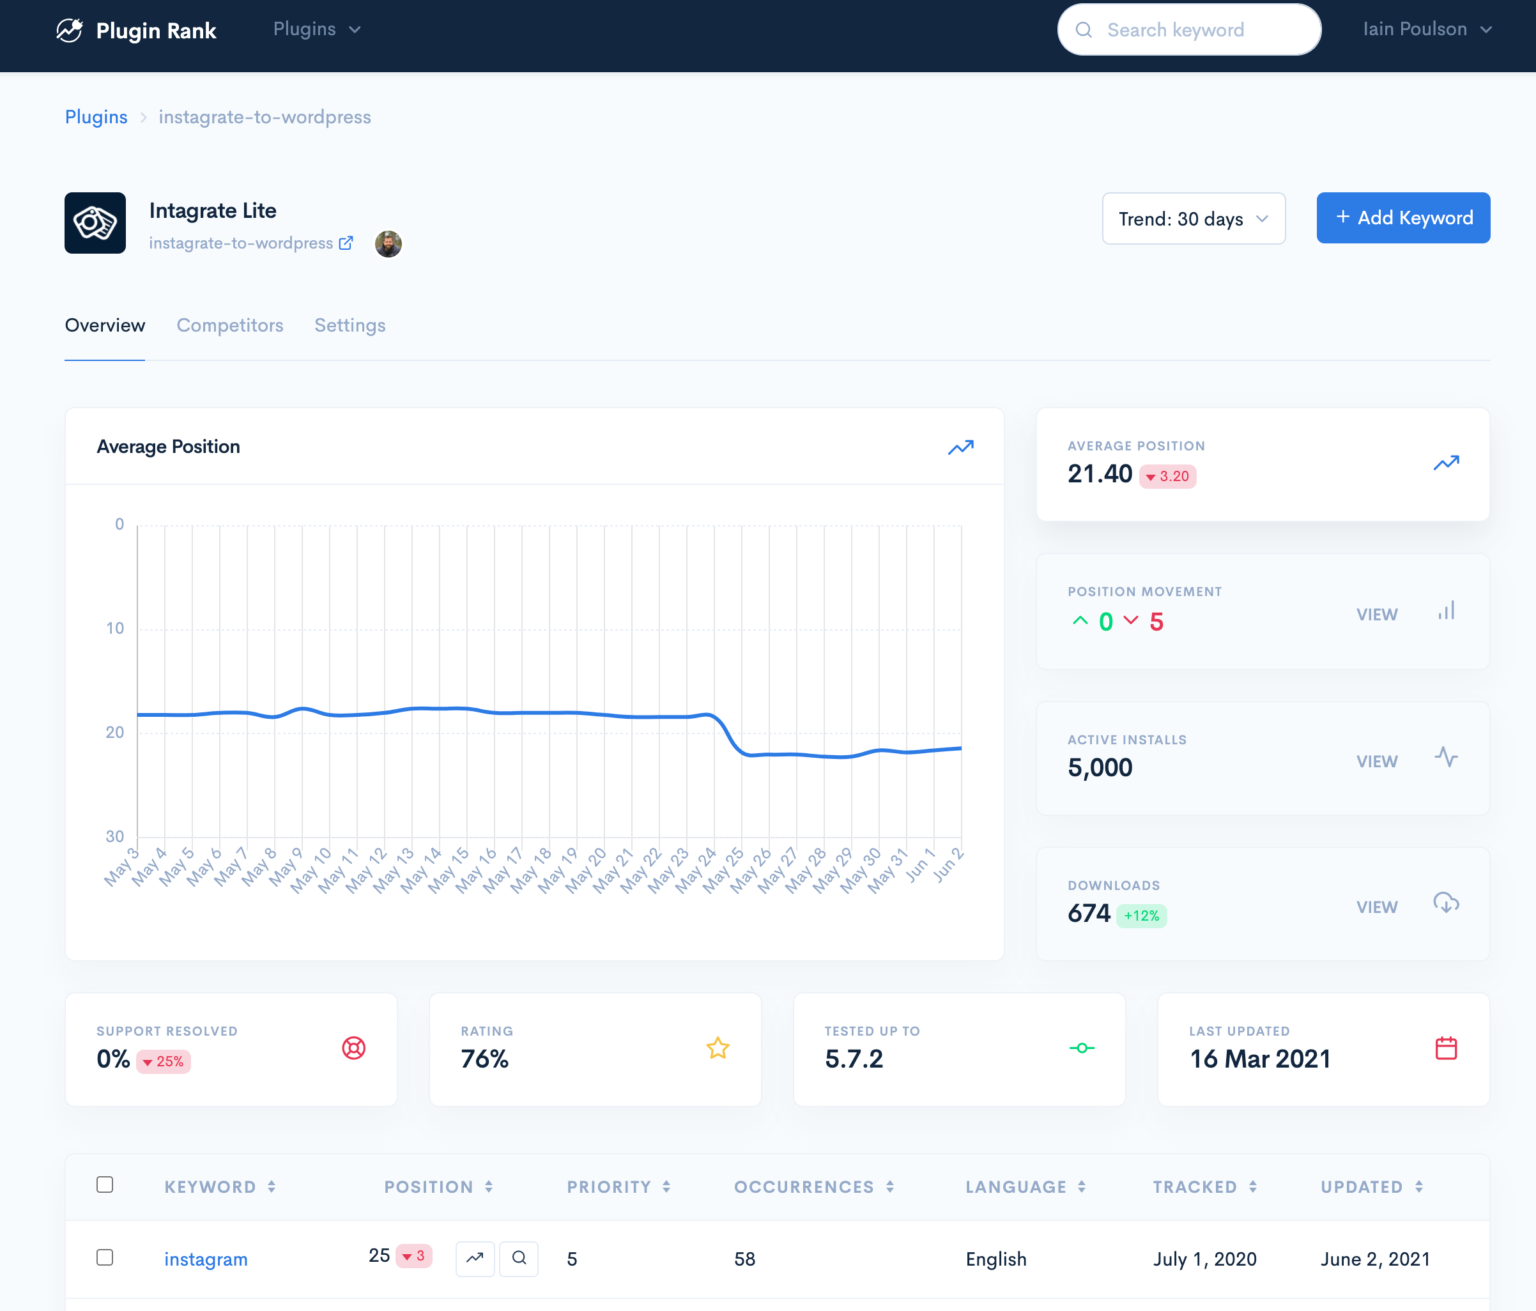The width and height of the screenshot is (1536, 1311).
Task: Open the Iain Poulson account menu
Action: click(1426, 29)
